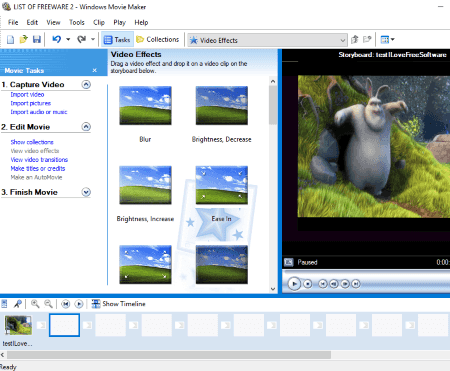Click View video transitions link
The image size is (450, 371).
39,160
